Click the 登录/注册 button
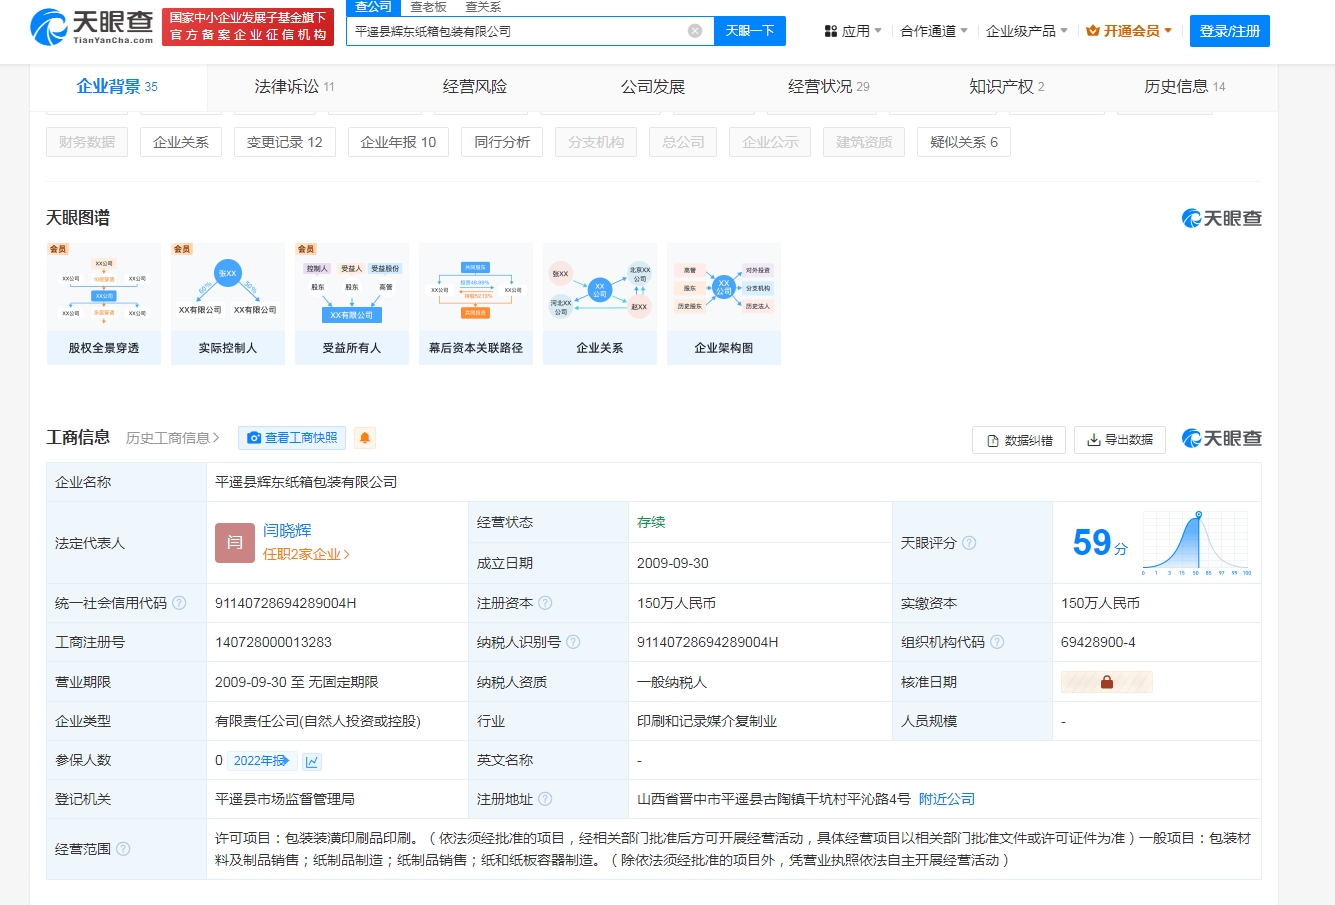The image size is (1335, 905). (1230, 31)
